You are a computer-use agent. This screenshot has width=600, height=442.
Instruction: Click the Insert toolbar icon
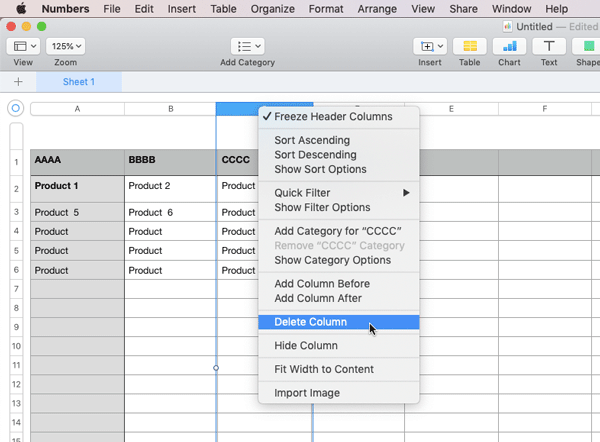click(430, 46)
